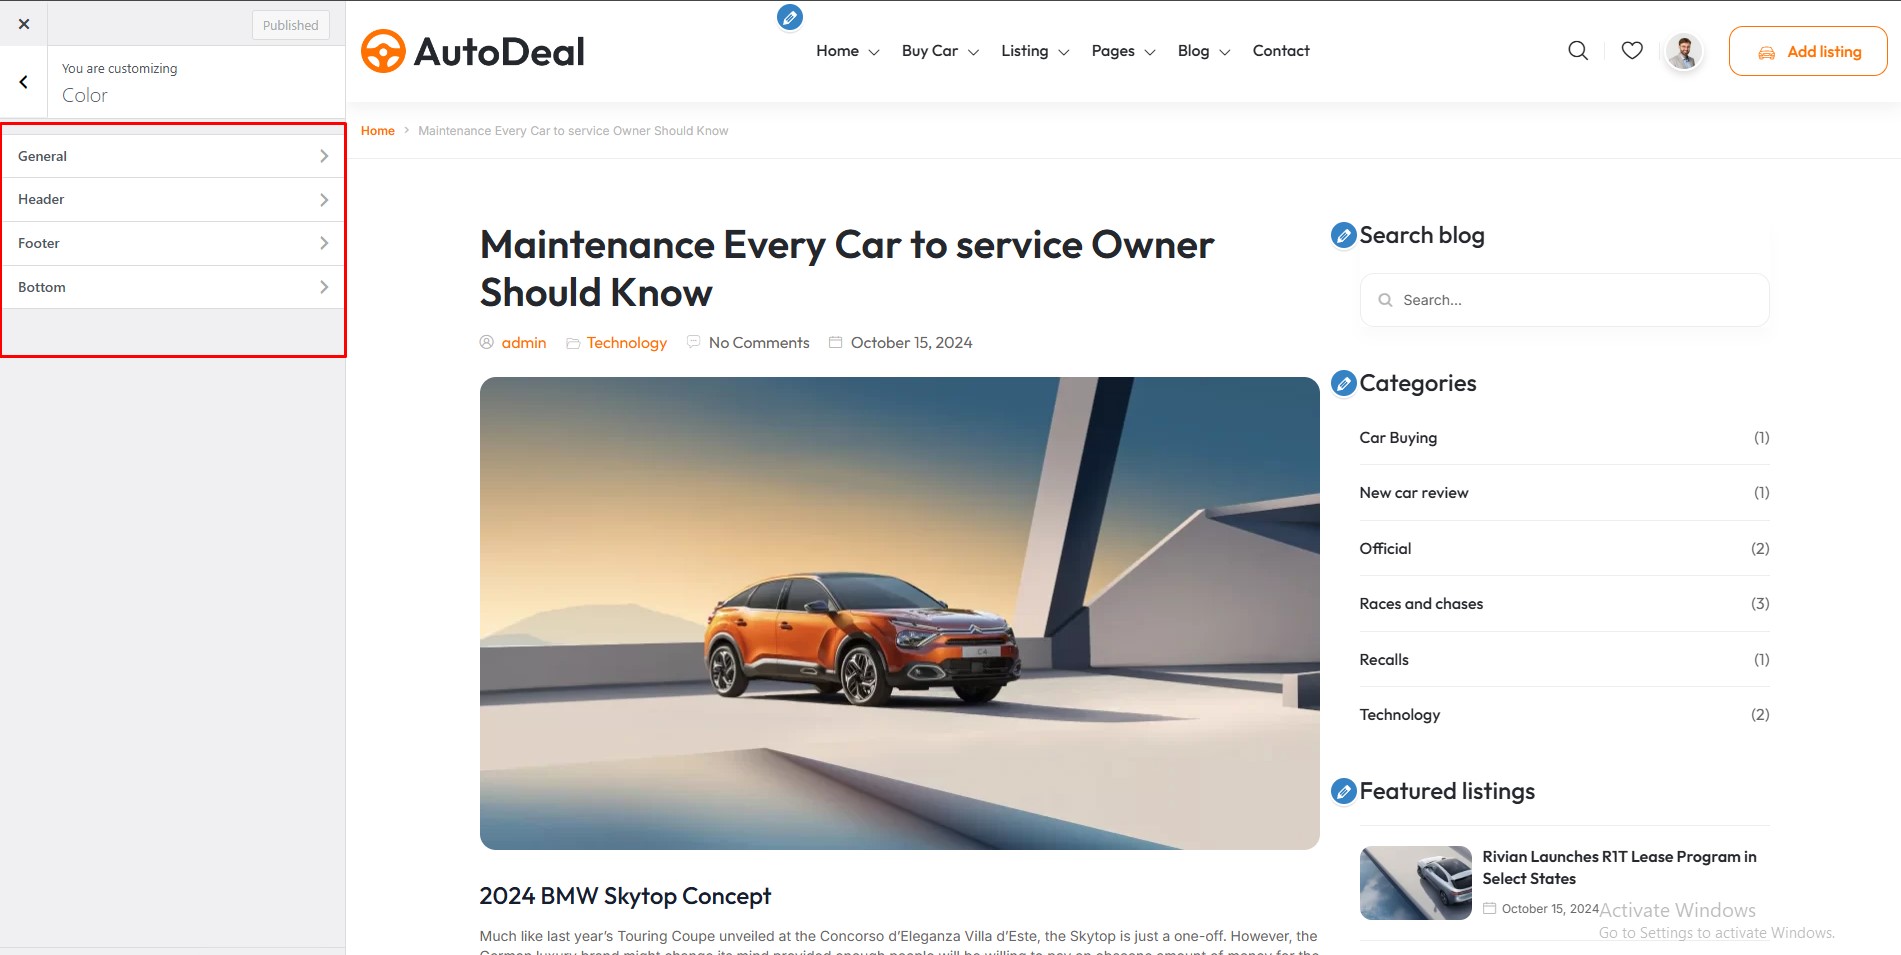1901x955 pixels.
Task: Expand the Header color section
Action: 173,200
